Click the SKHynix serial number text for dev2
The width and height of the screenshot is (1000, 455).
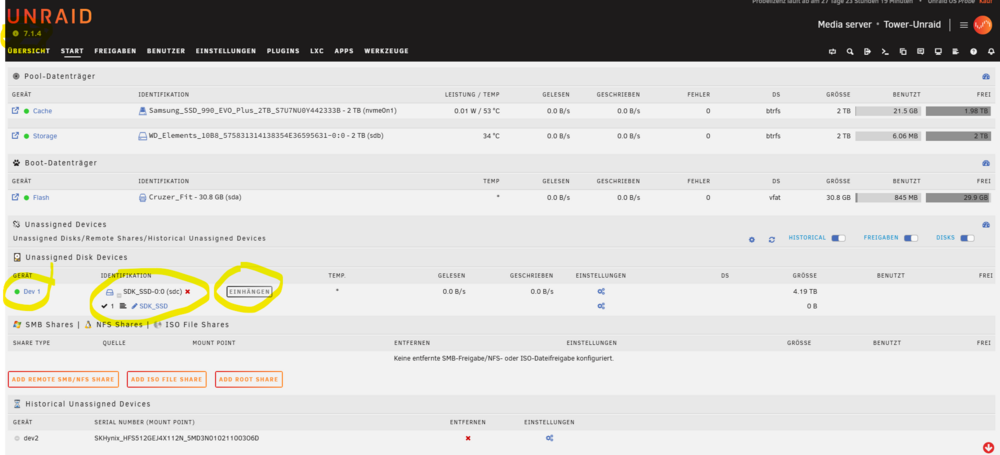(x=177, y=438)
